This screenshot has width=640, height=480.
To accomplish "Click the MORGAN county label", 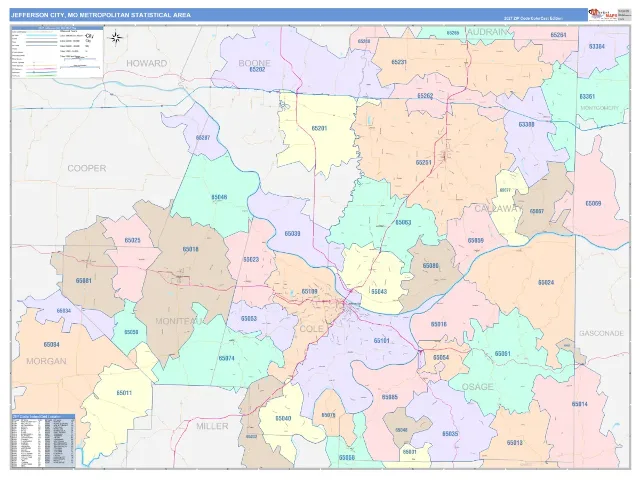I will [x=46, y=361].
